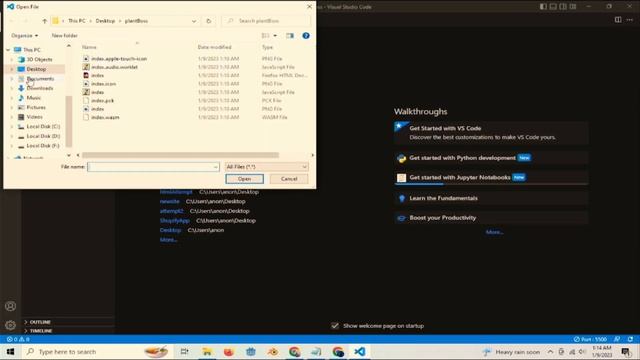The width and height of the screenshot is (640, 360).
Task: Open the File name history dropdown arrow
Action: (x=216, y=167)
